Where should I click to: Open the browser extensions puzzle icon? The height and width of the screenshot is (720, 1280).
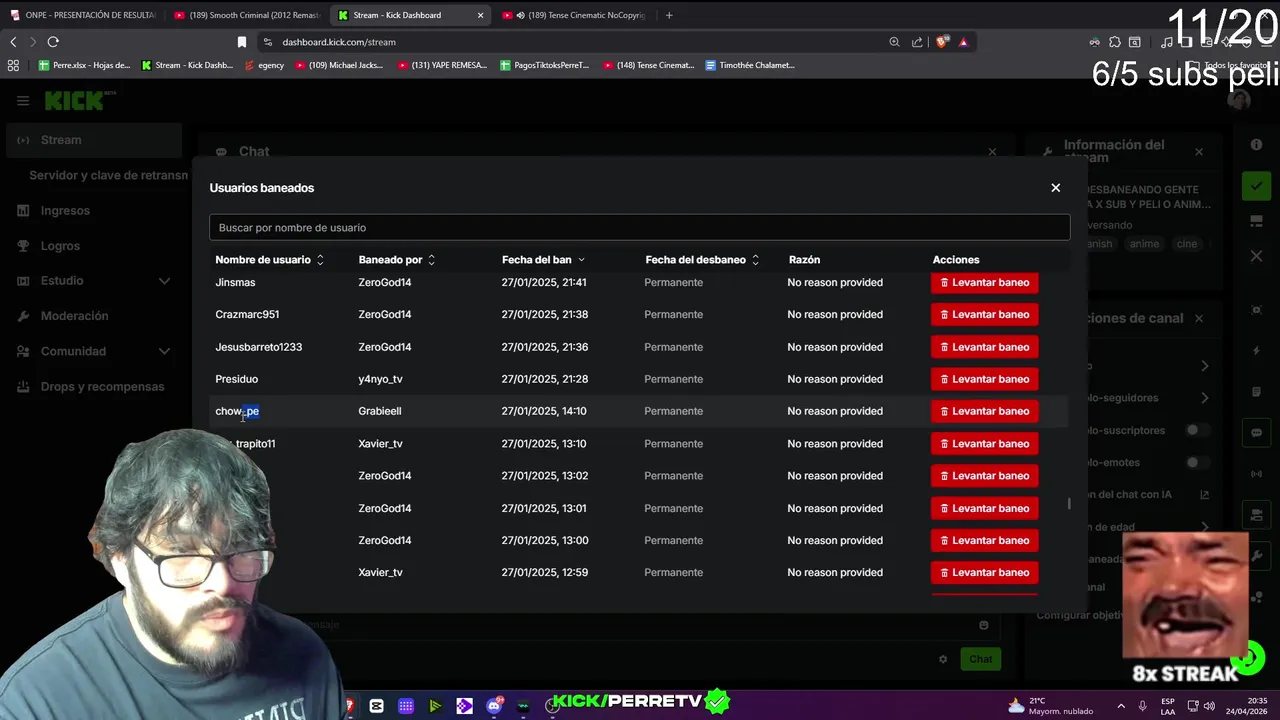(1114, 42)
